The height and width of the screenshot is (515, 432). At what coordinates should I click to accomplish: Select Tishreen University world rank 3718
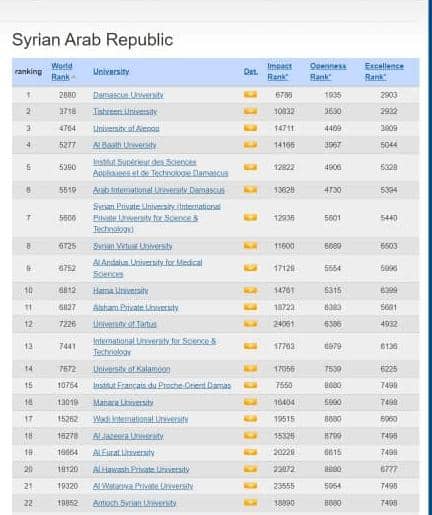(x=67, y=111)
